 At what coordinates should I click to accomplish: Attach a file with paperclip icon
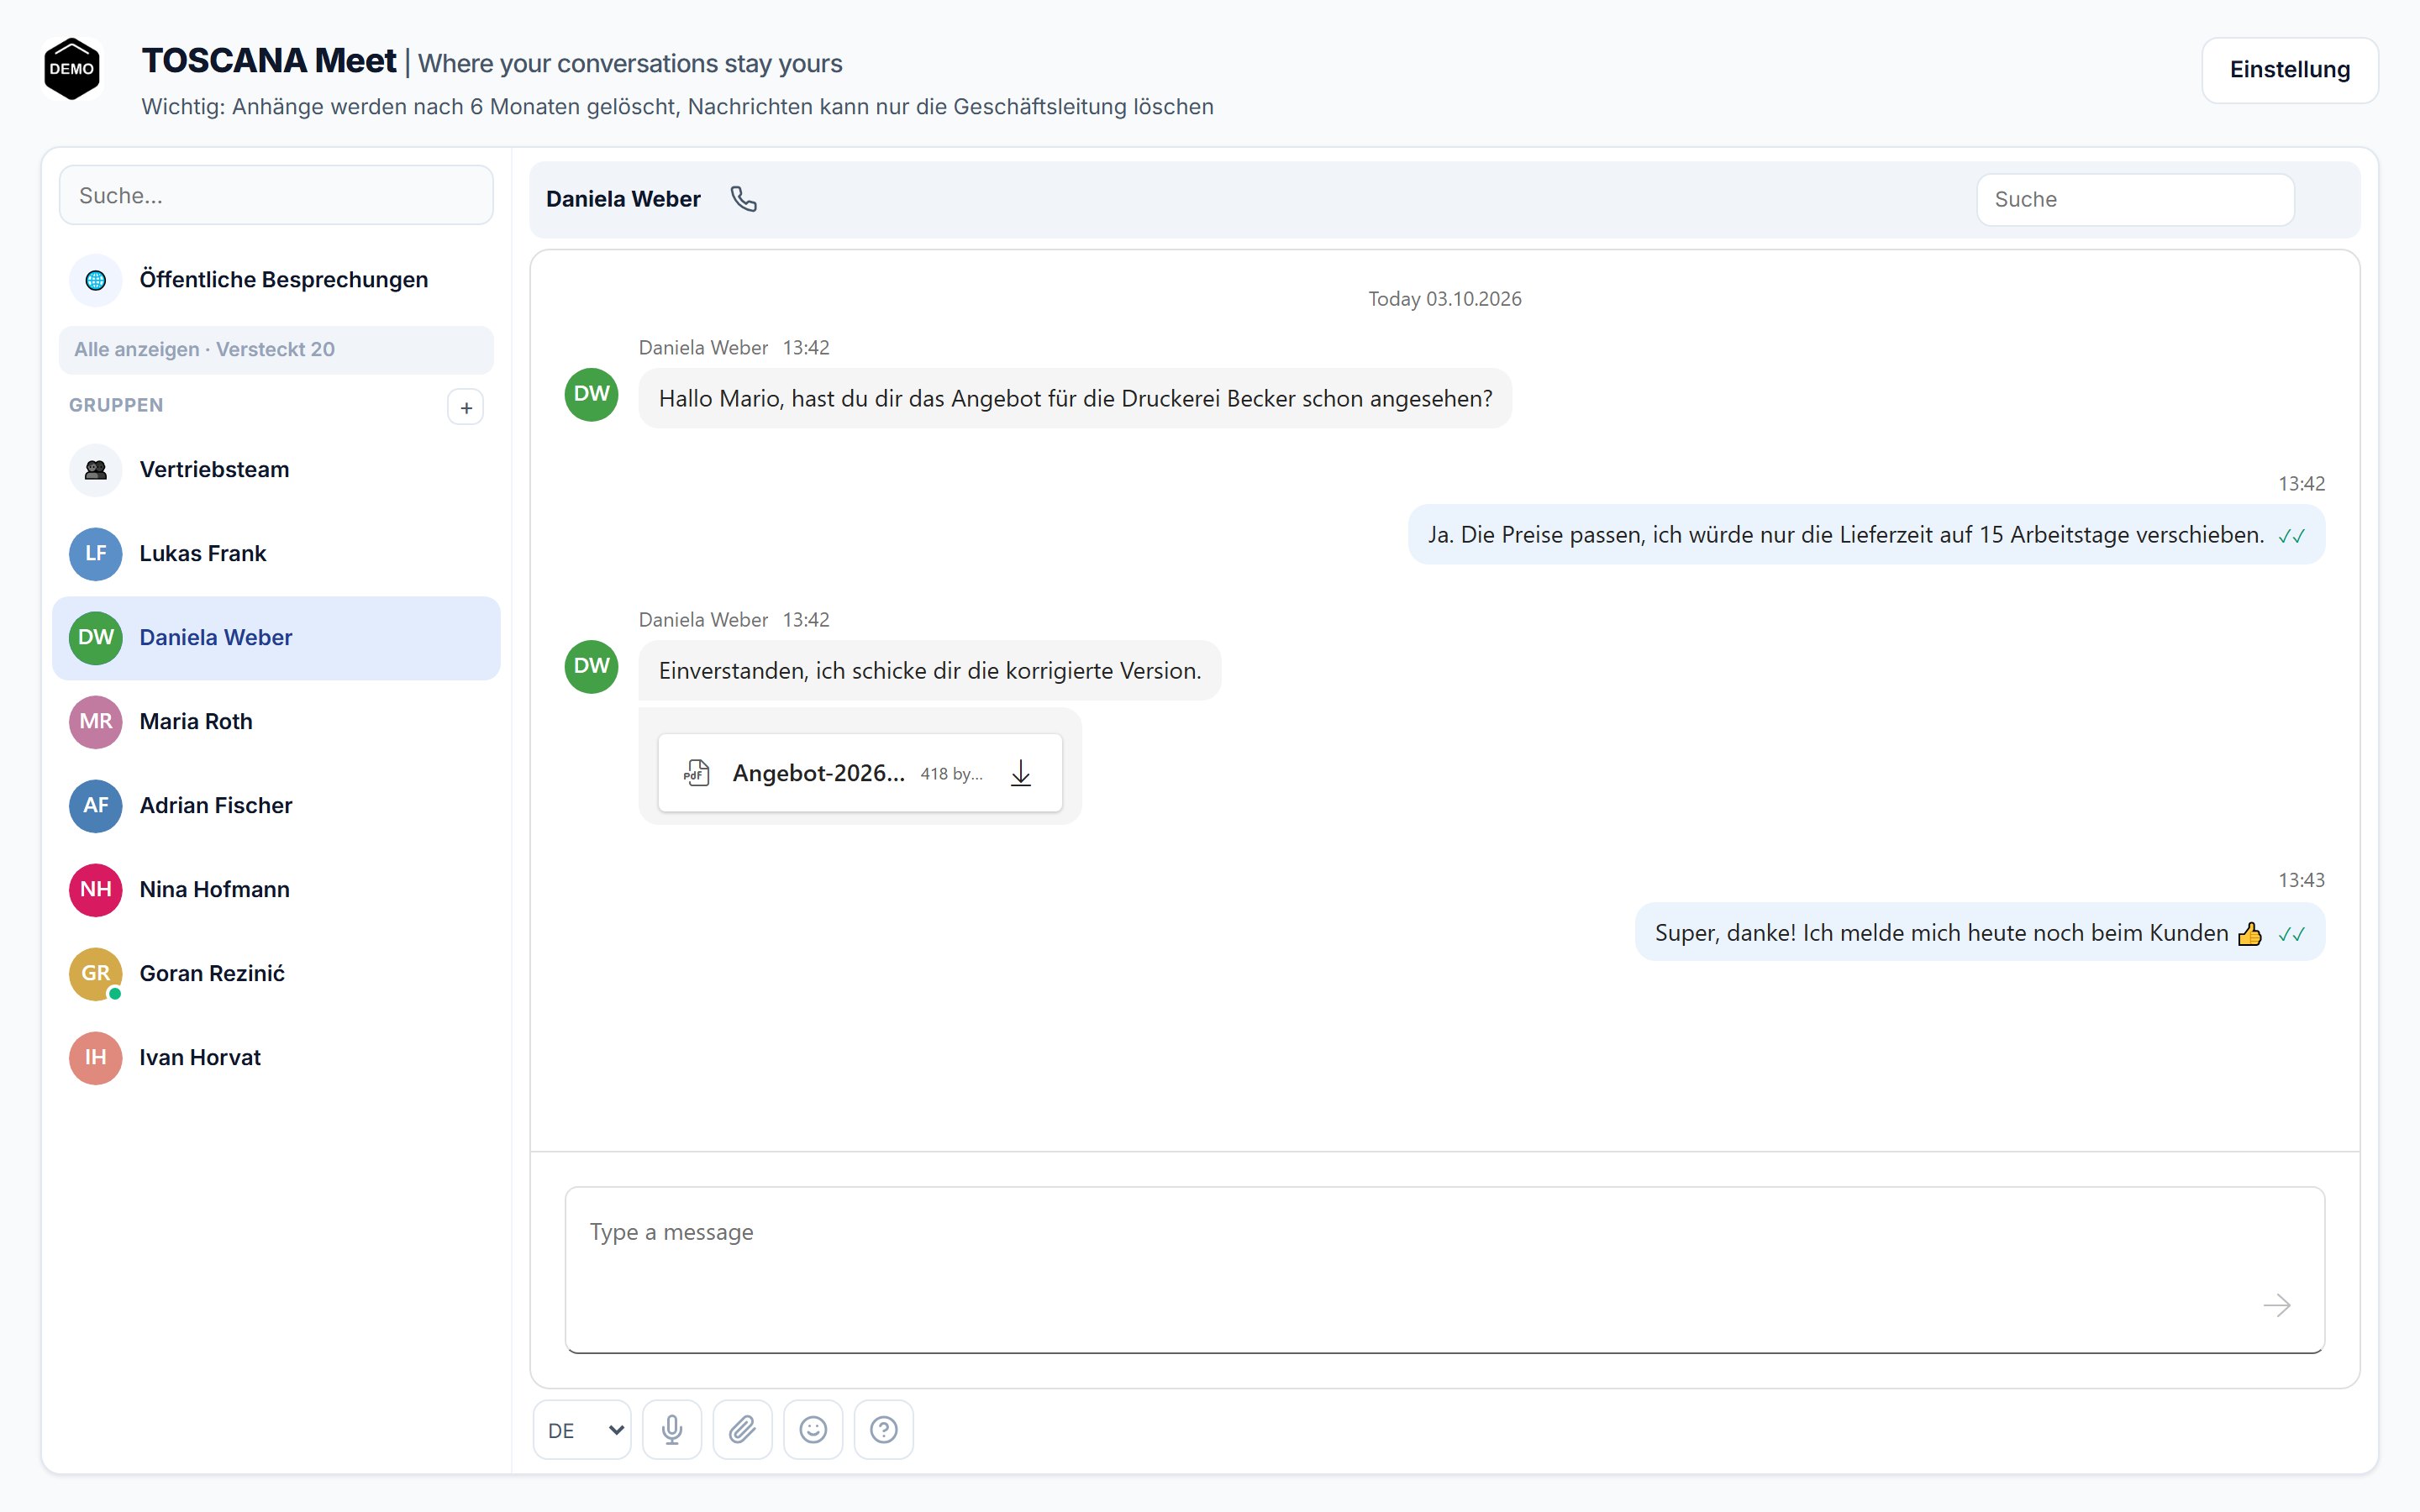tap(742, 1429)
